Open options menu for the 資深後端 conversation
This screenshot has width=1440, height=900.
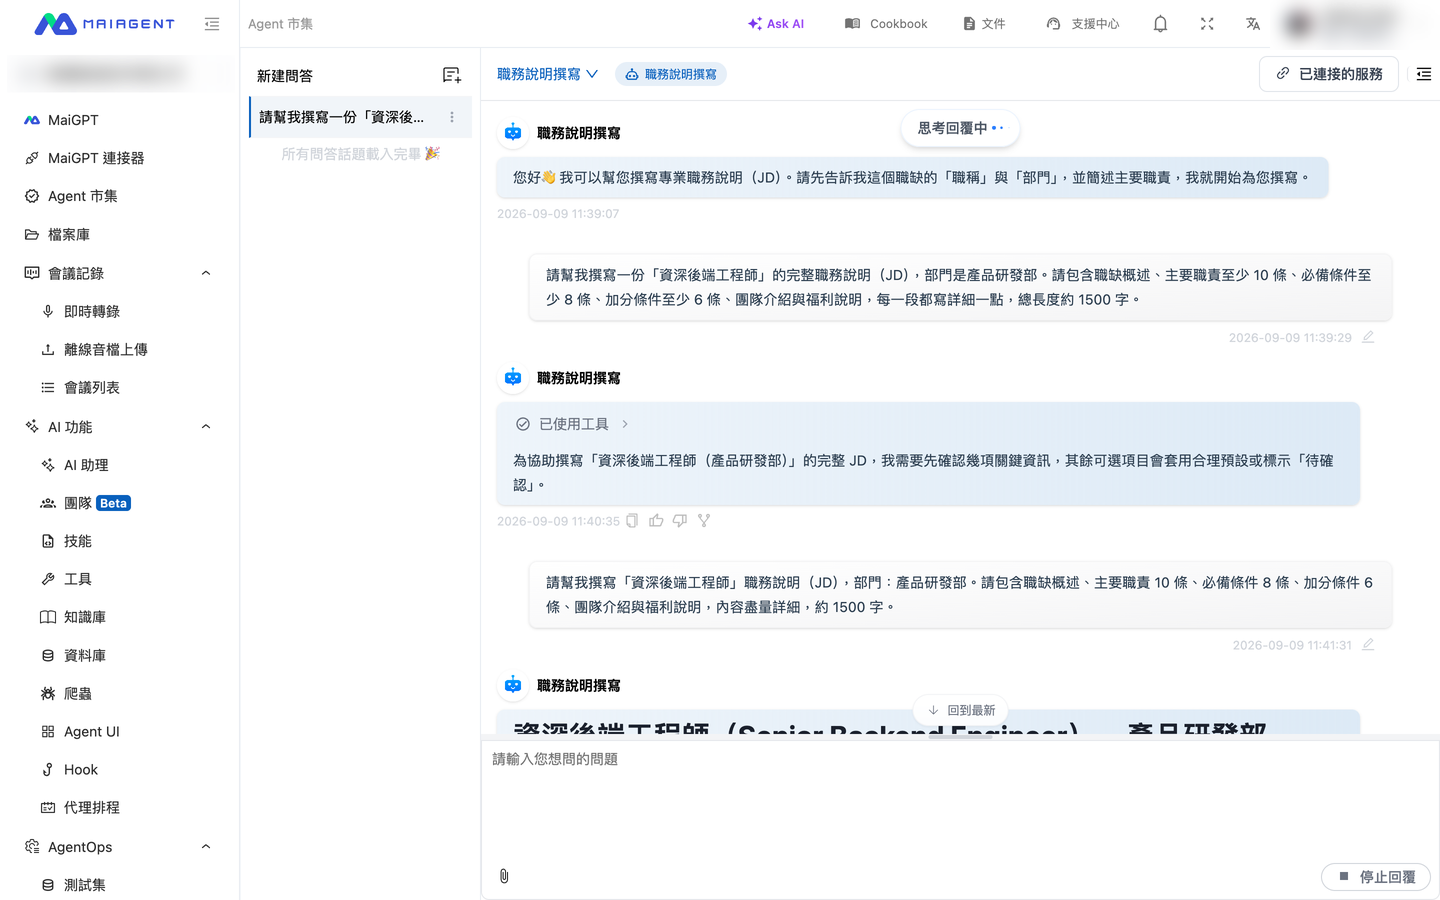(452, 117)
